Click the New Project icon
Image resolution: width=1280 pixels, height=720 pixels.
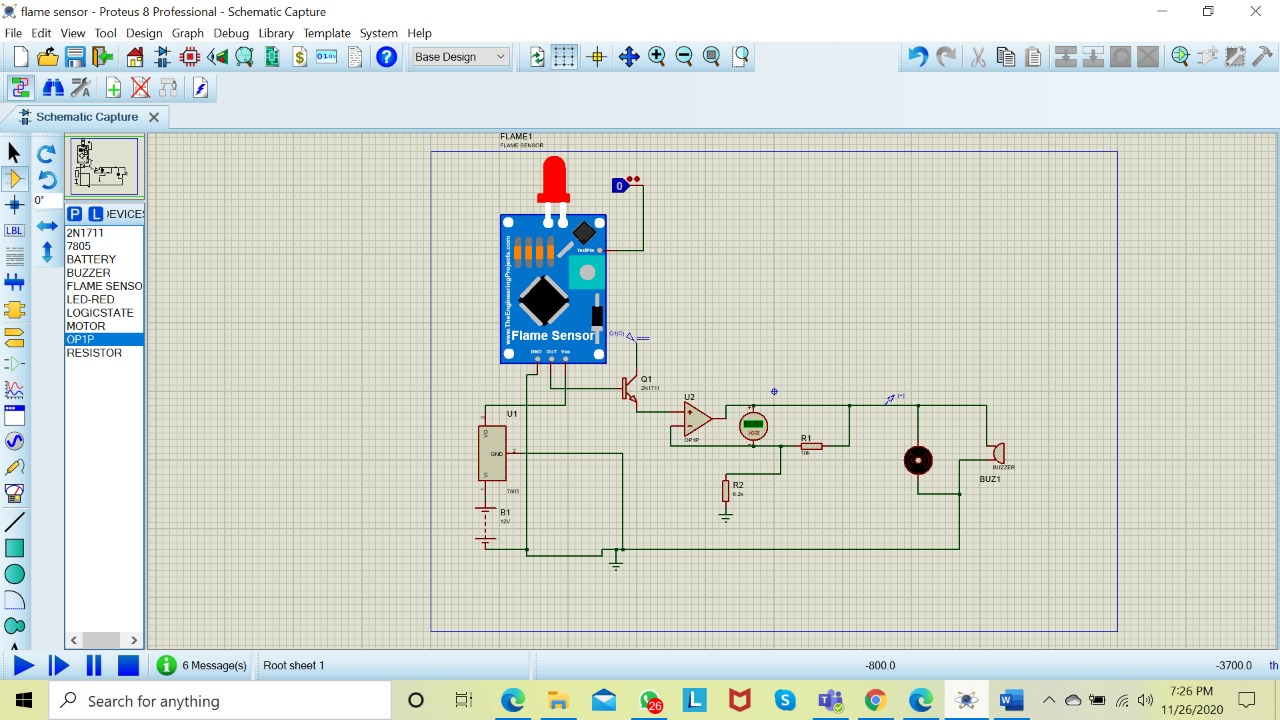[20, 57]
